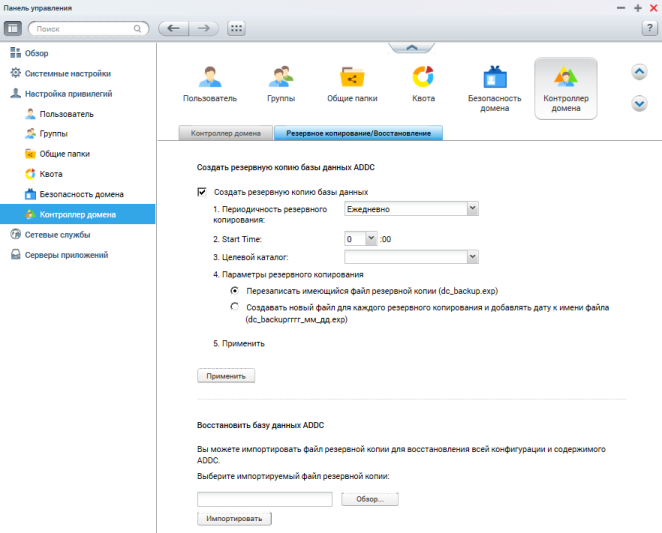The height and width of the screenshot is (533, 662).
Task: Maximize window with plus button
Action: point(638,8)
